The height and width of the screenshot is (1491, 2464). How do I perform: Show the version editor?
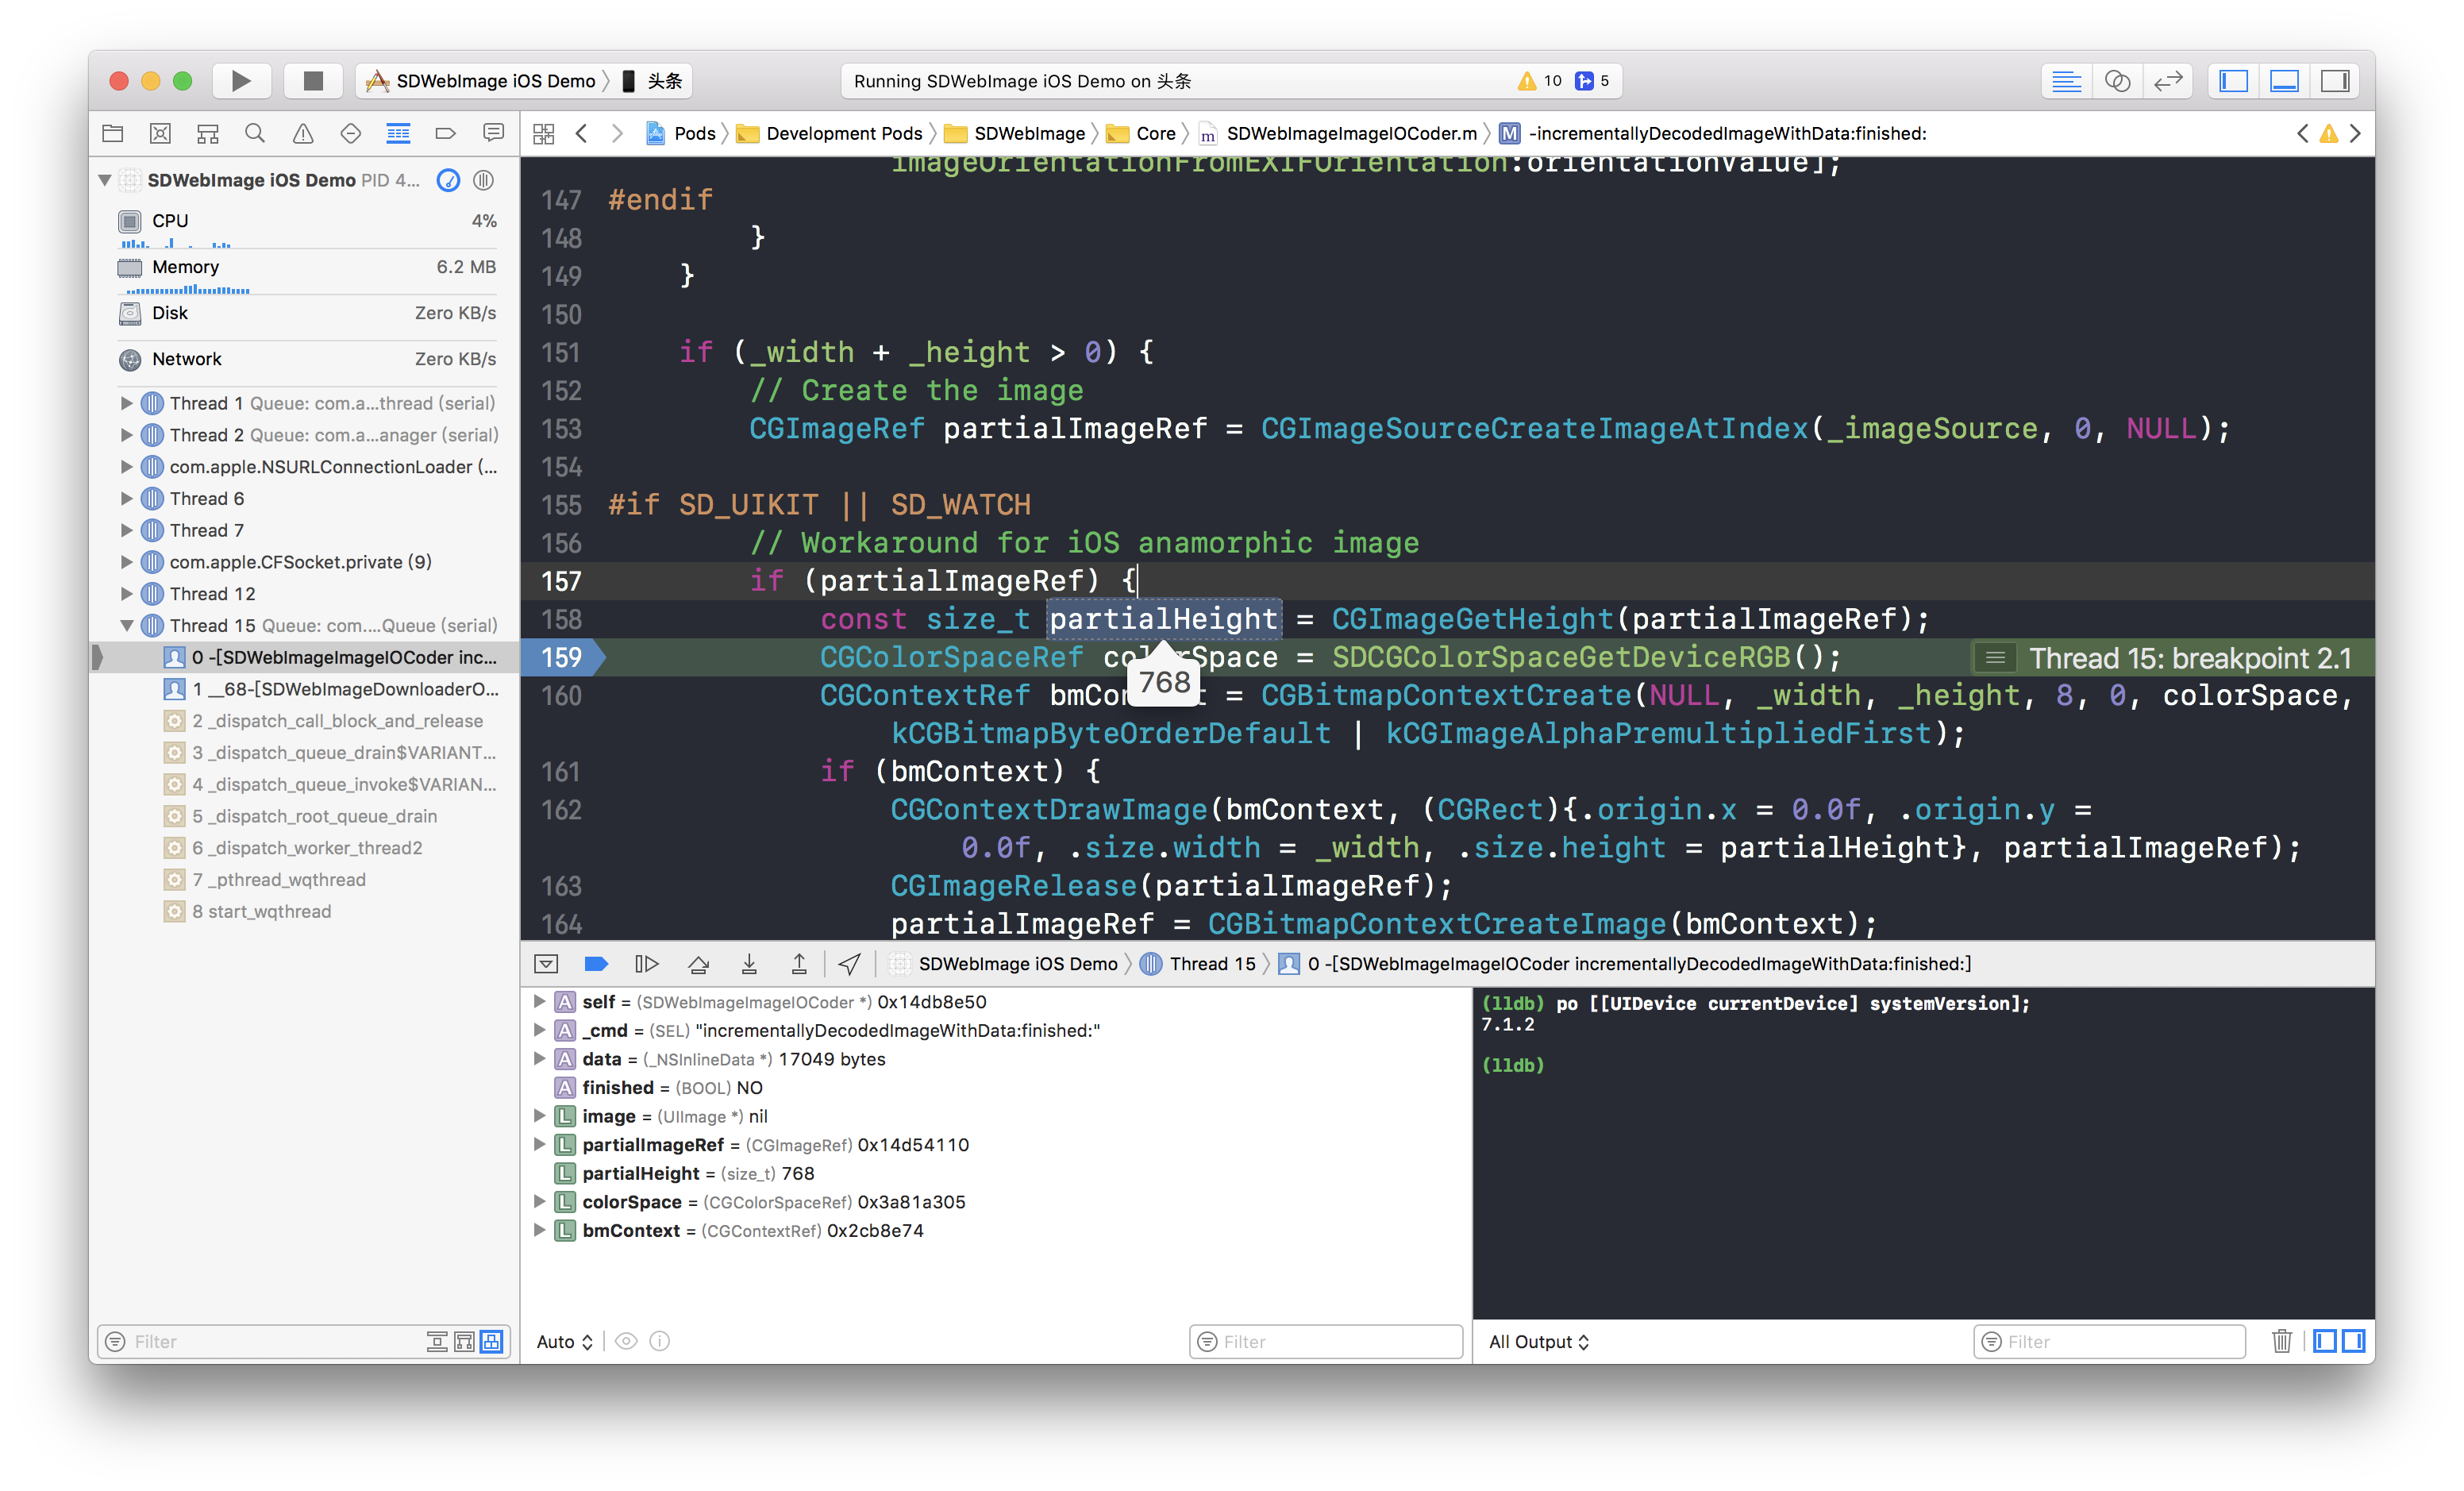[x=2168, y=81]
